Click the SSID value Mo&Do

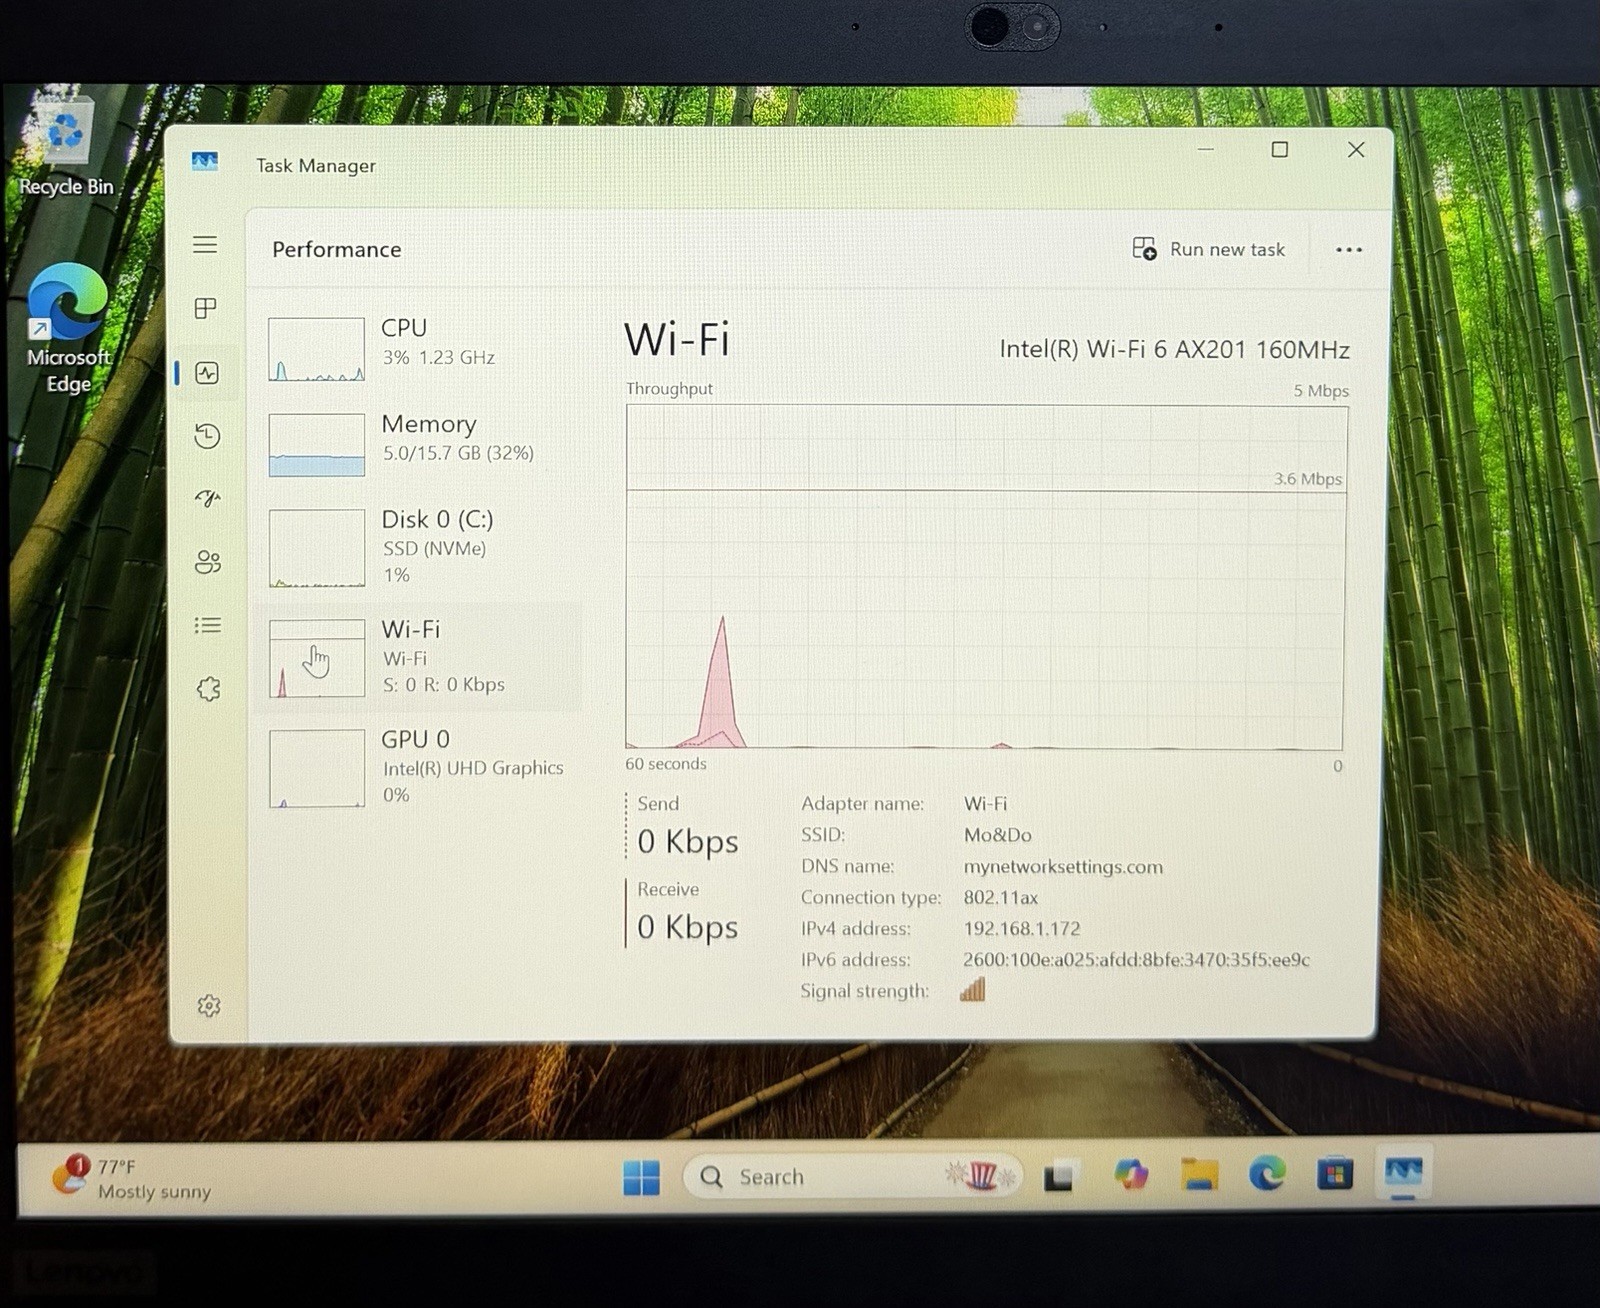997,835
